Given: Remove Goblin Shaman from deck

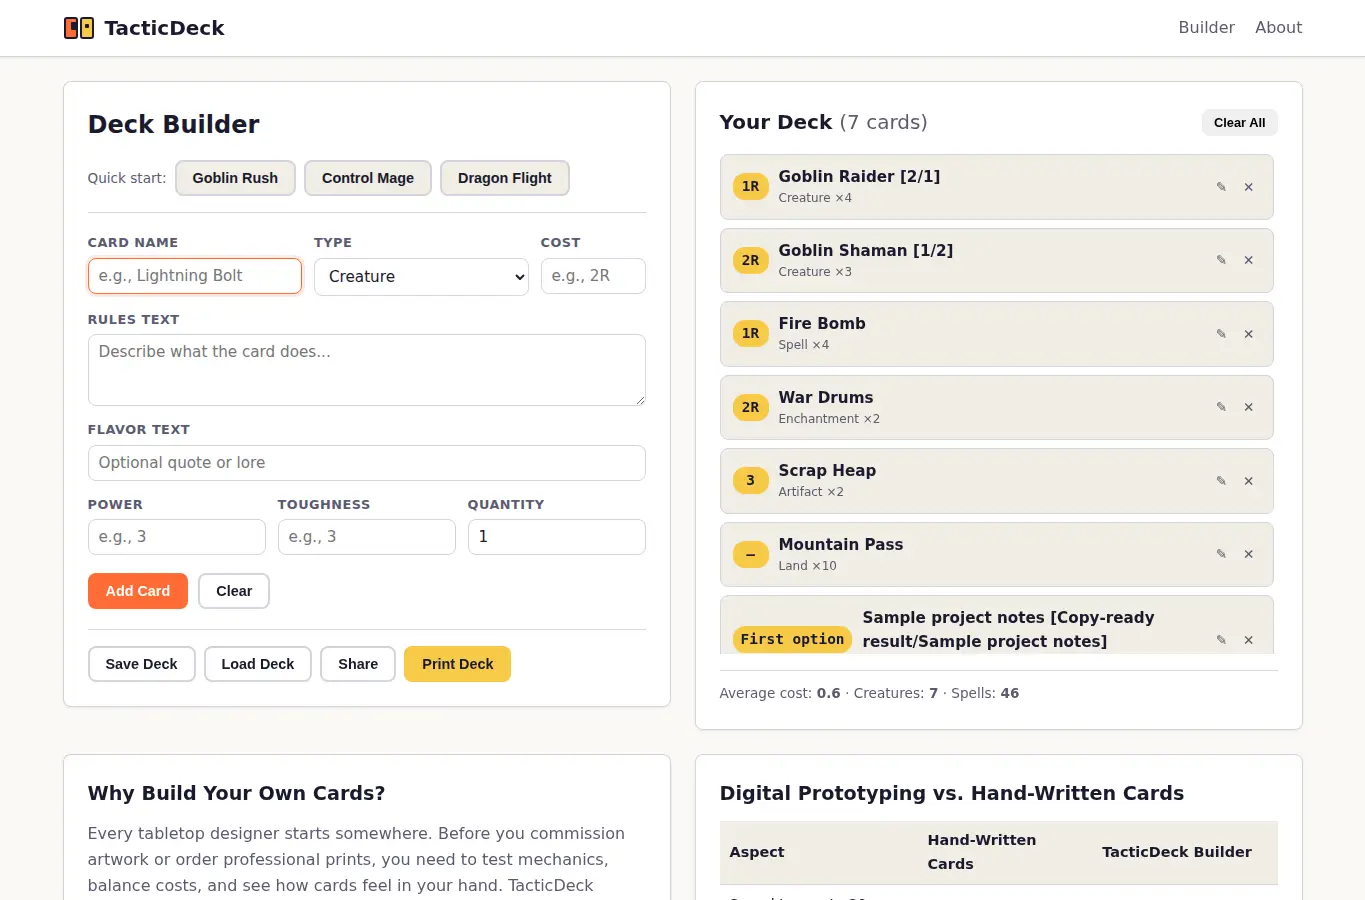Looking at the screenshot, I should (1249, 260).
